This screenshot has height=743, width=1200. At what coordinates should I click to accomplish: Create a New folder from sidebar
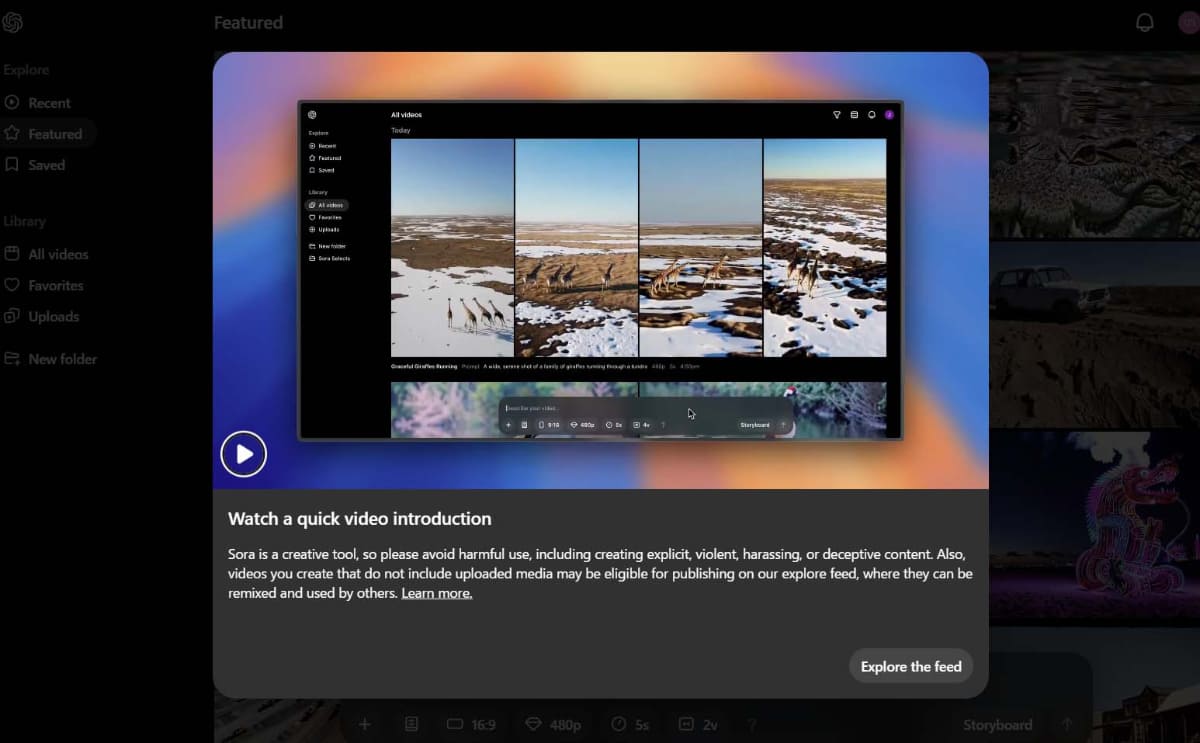[50, 359]
